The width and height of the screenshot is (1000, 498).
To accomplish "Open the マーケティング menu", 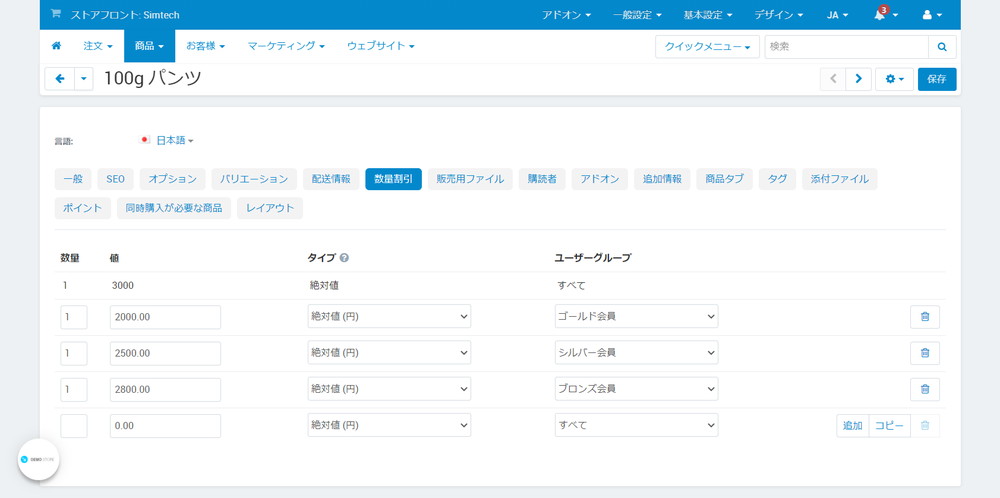I will click(286, 46).
